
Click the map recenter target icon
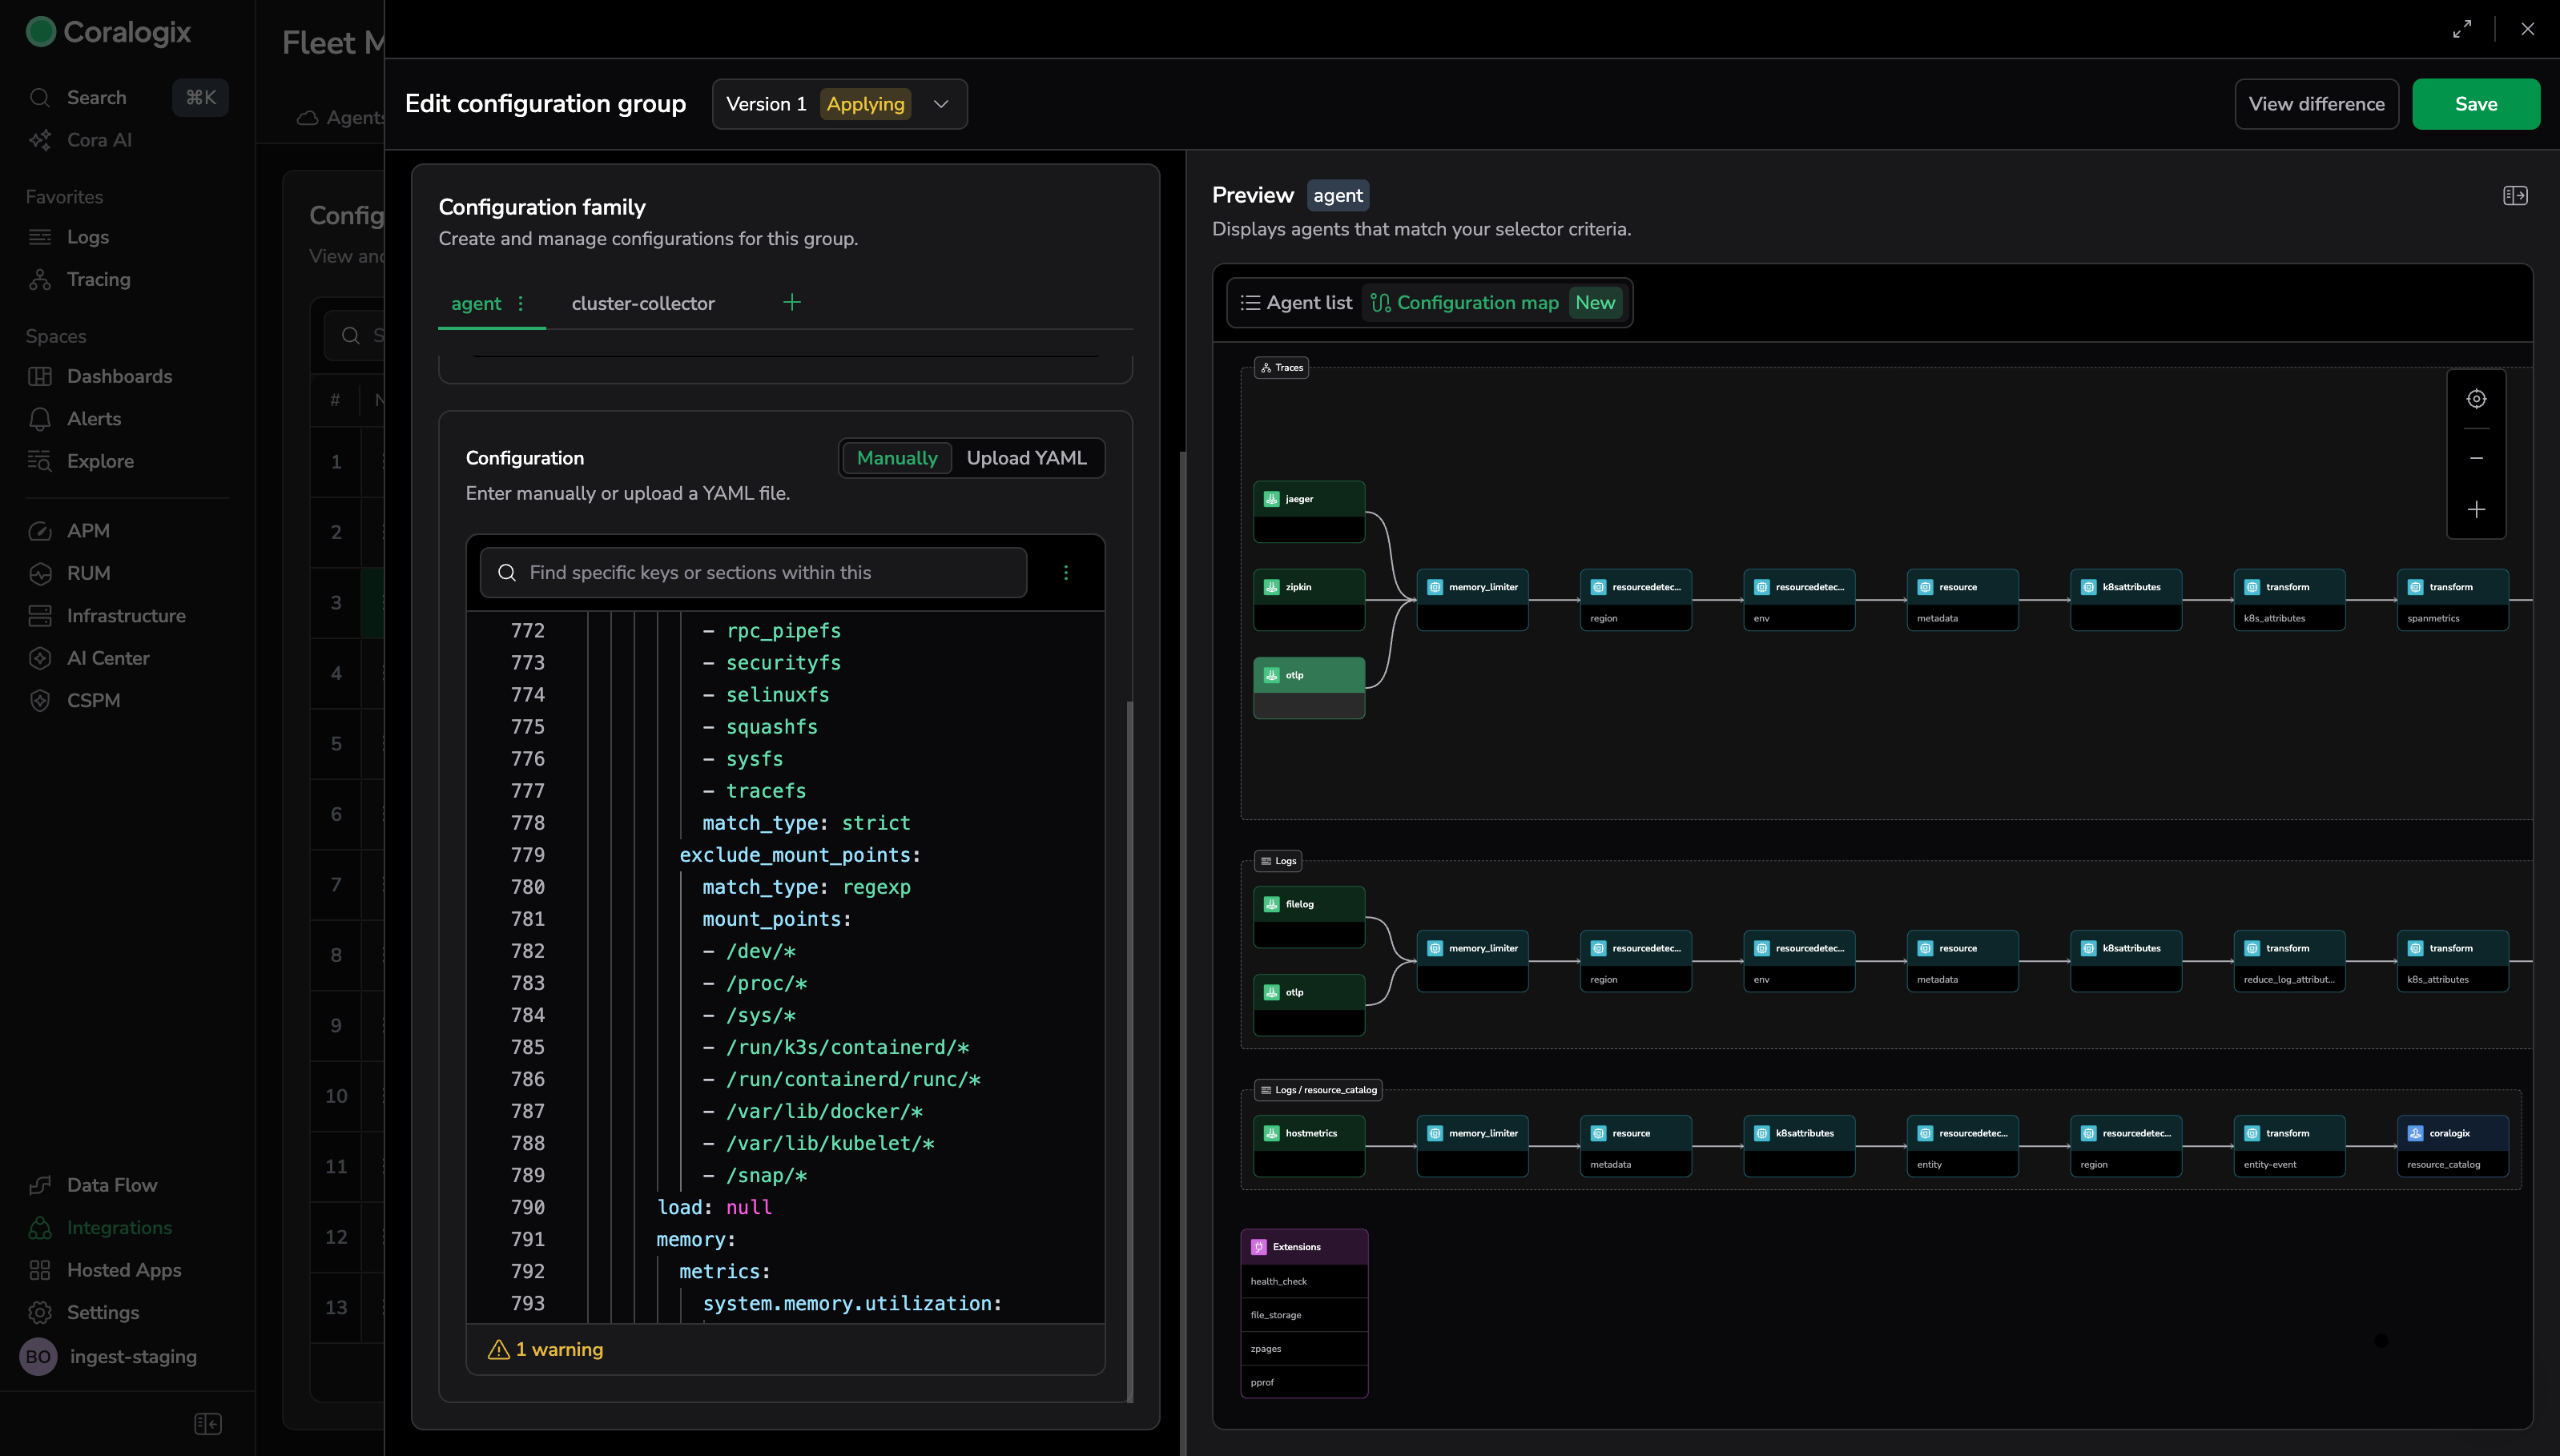[2476, 399]
